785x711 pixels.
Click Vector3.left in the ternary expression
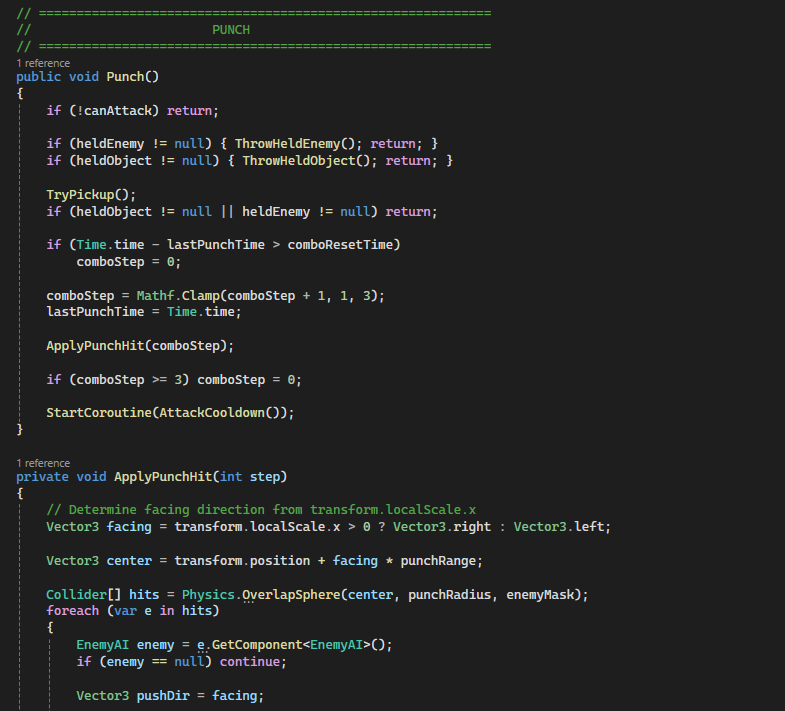point(559,527)
